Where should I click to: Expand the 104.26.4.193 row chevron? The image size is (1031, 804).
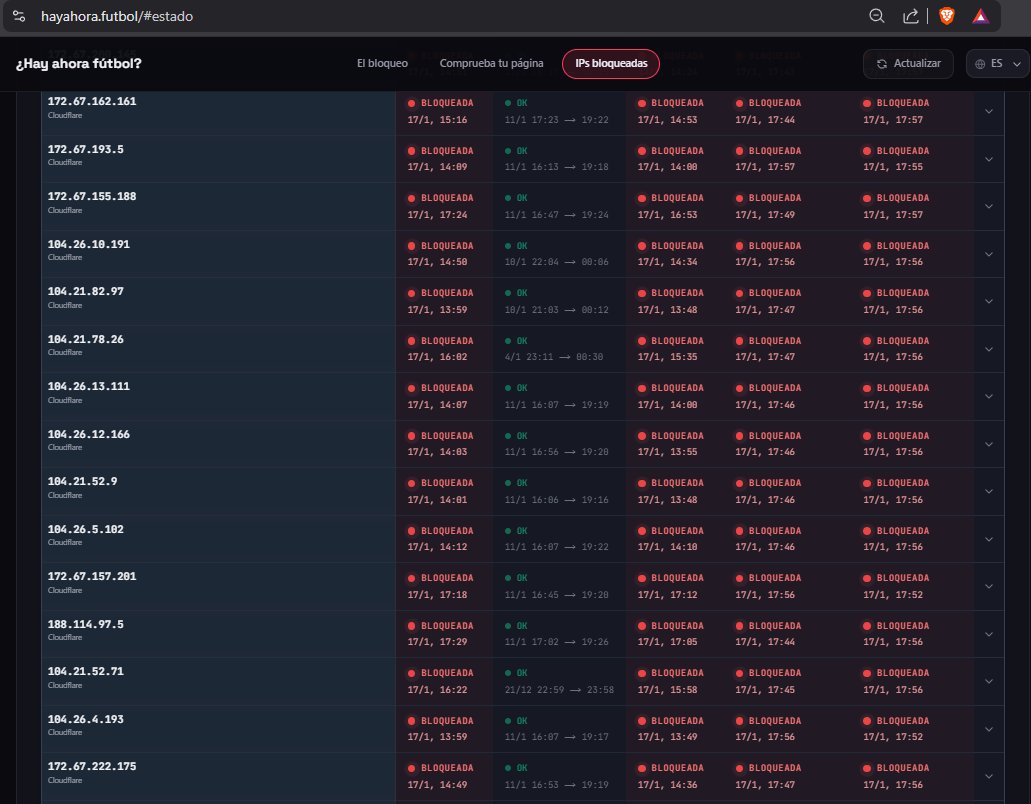point(988,729)
